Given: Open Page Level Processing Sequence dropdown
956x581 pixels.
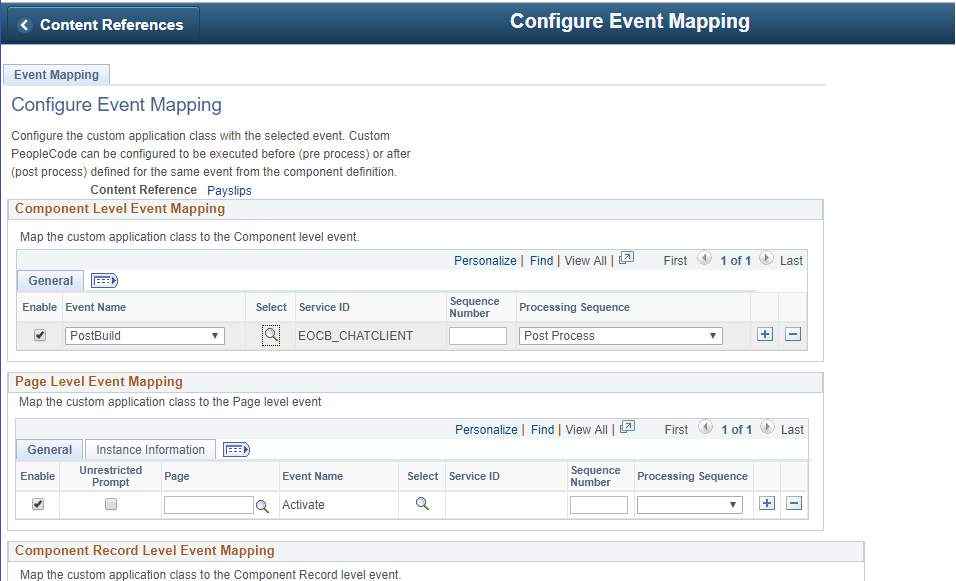Looking at the screenshot, I should 690,505.
